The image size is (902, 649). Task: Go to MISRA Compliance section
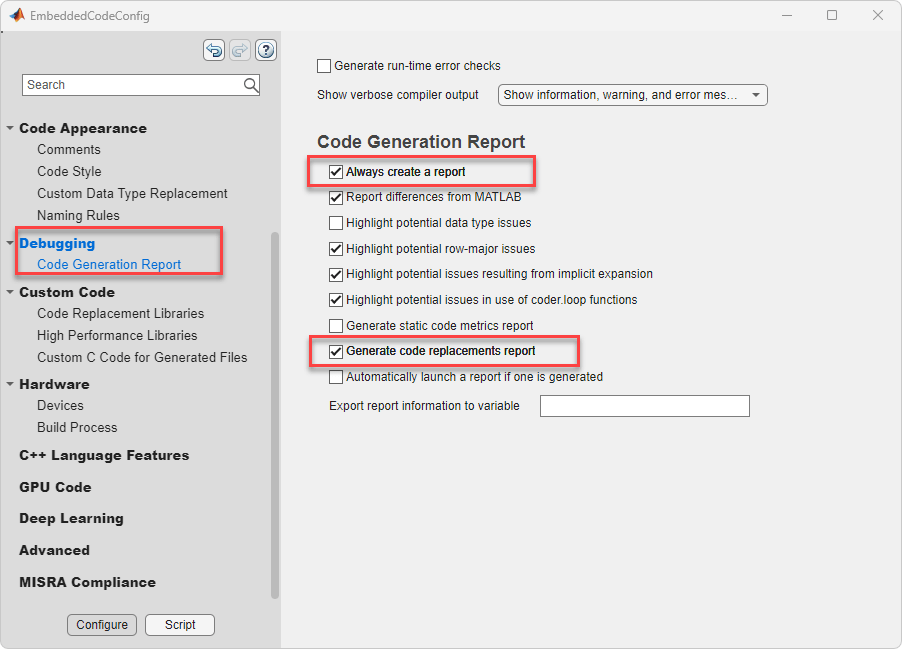coord(87,582)
